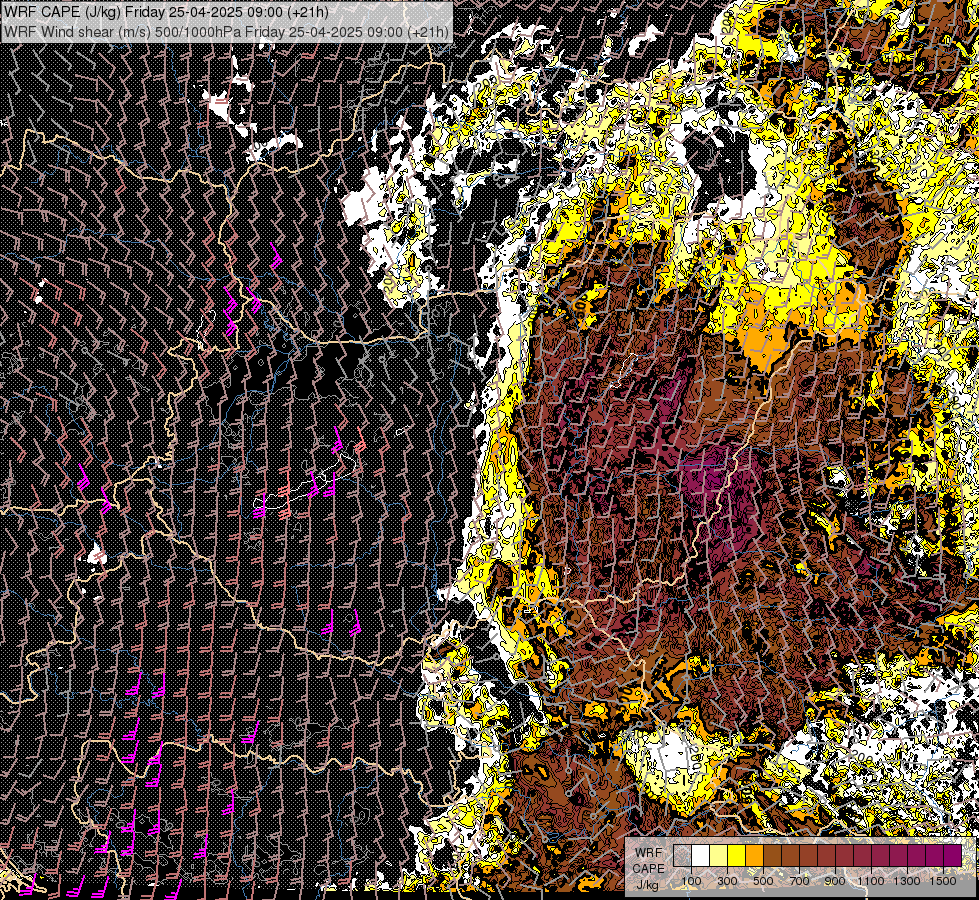
Task: Click the legend value 700
Action: pos(799,881)
